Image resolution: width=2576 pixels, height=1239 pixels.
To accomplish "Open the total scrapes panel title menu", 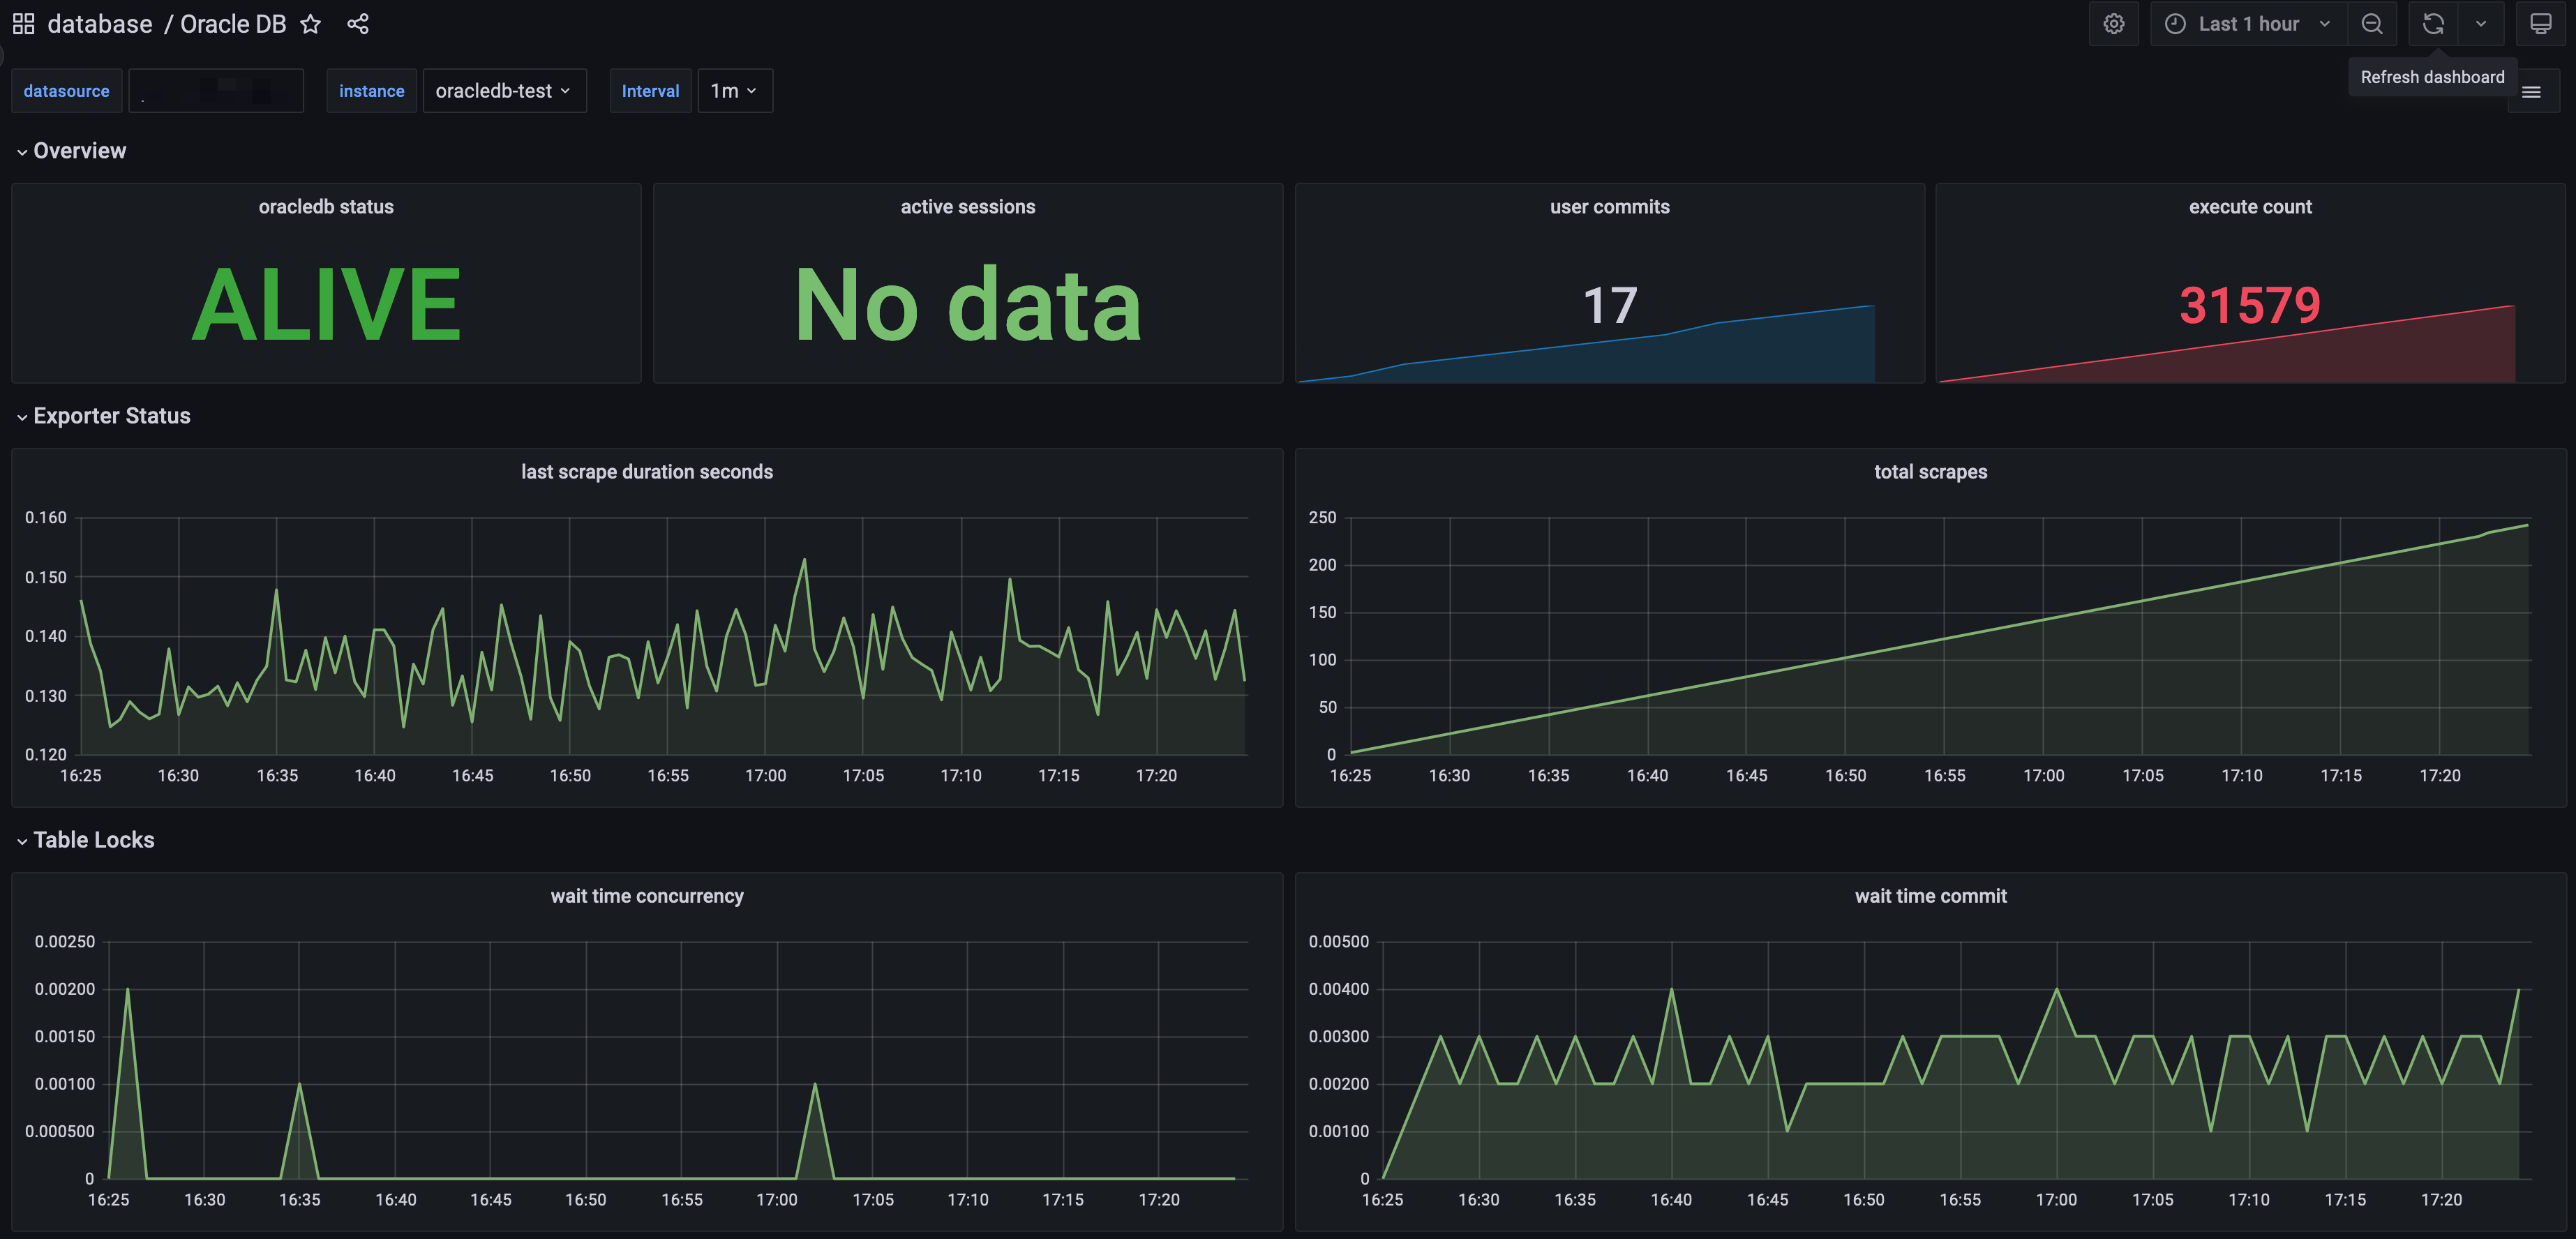I will 1930,472.
